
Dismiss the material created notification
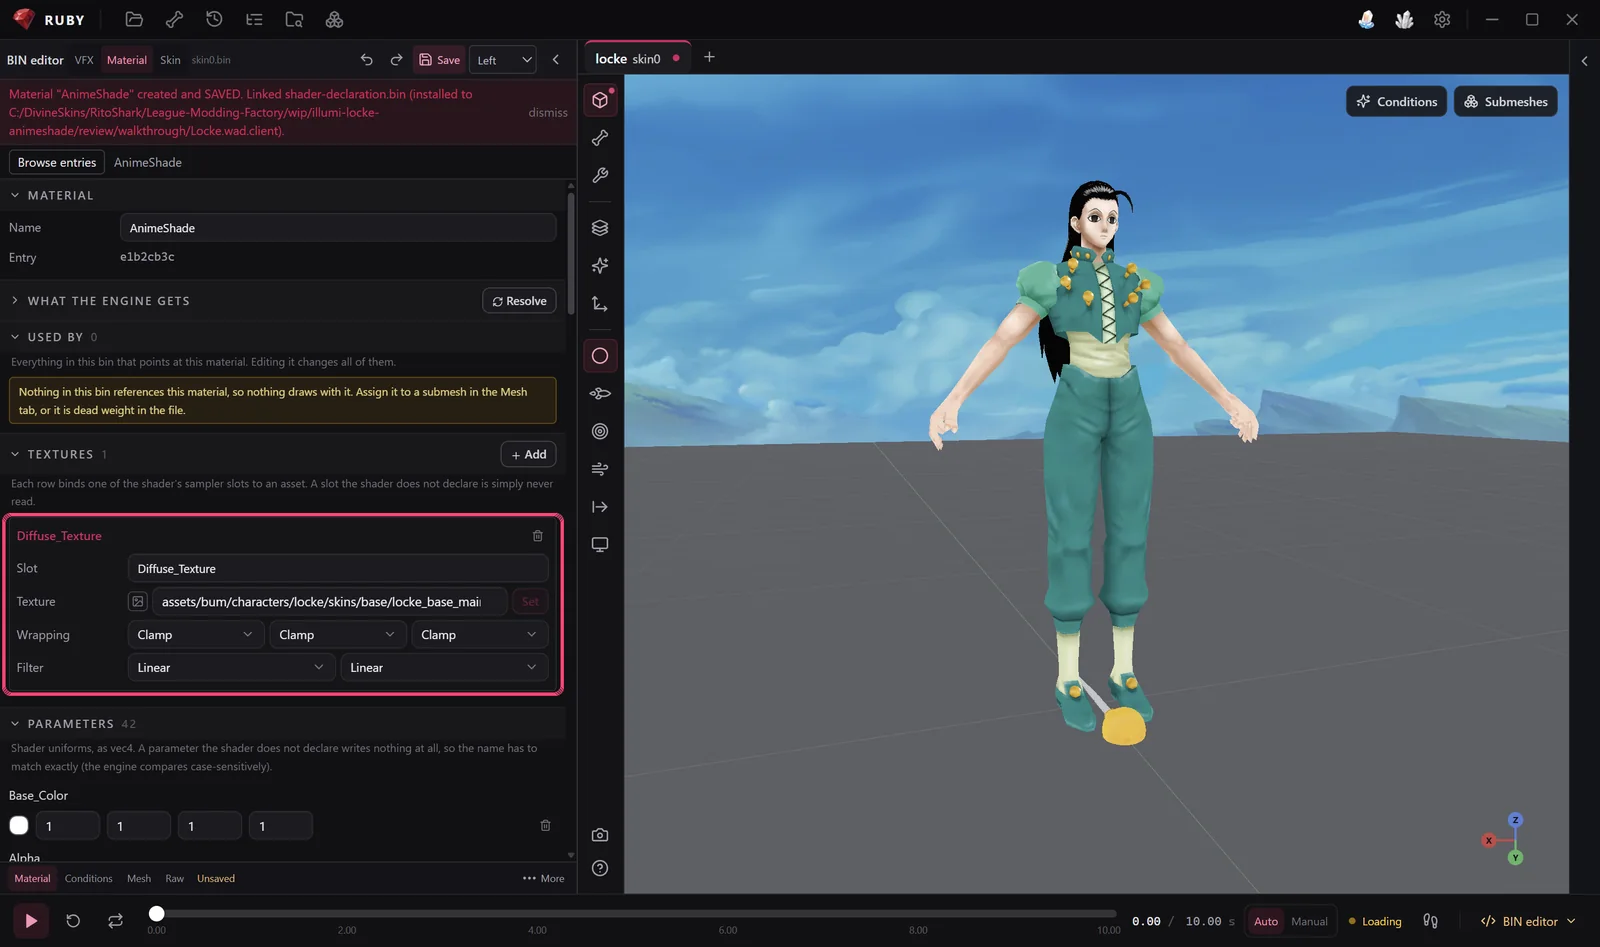[x=548, y=112]
